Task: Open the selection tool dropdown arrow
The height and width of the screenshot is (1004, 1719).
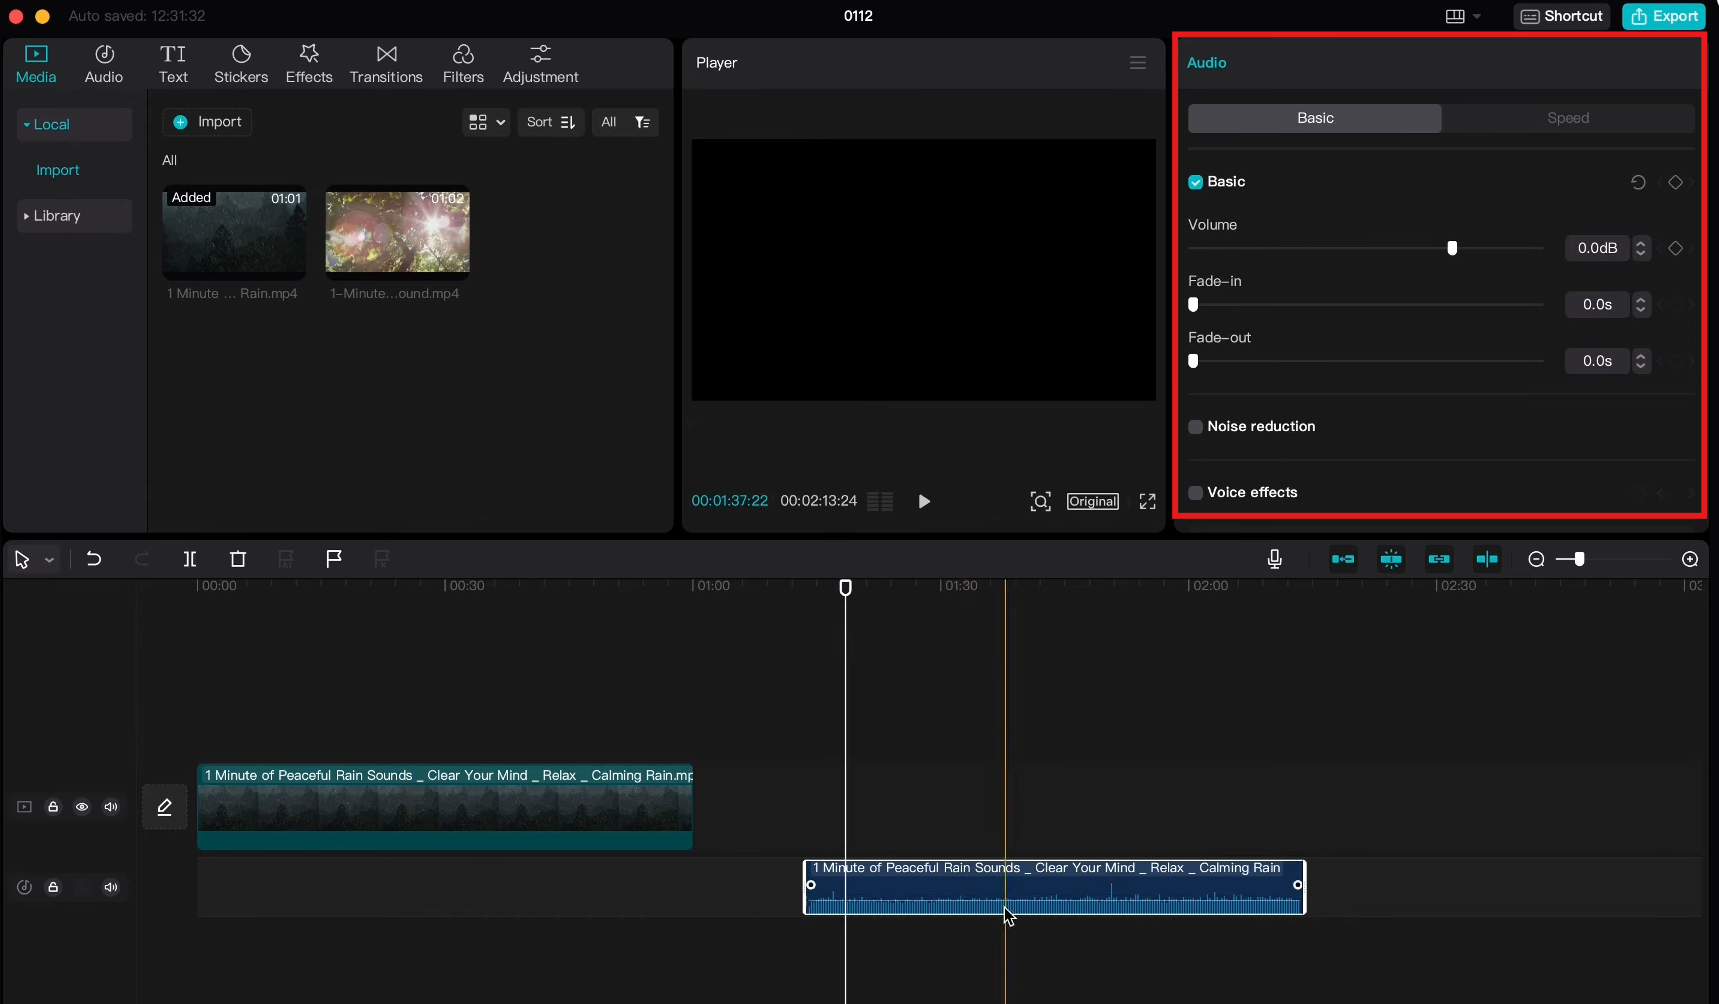Action: pyautogui.click(x=49, y=559)
